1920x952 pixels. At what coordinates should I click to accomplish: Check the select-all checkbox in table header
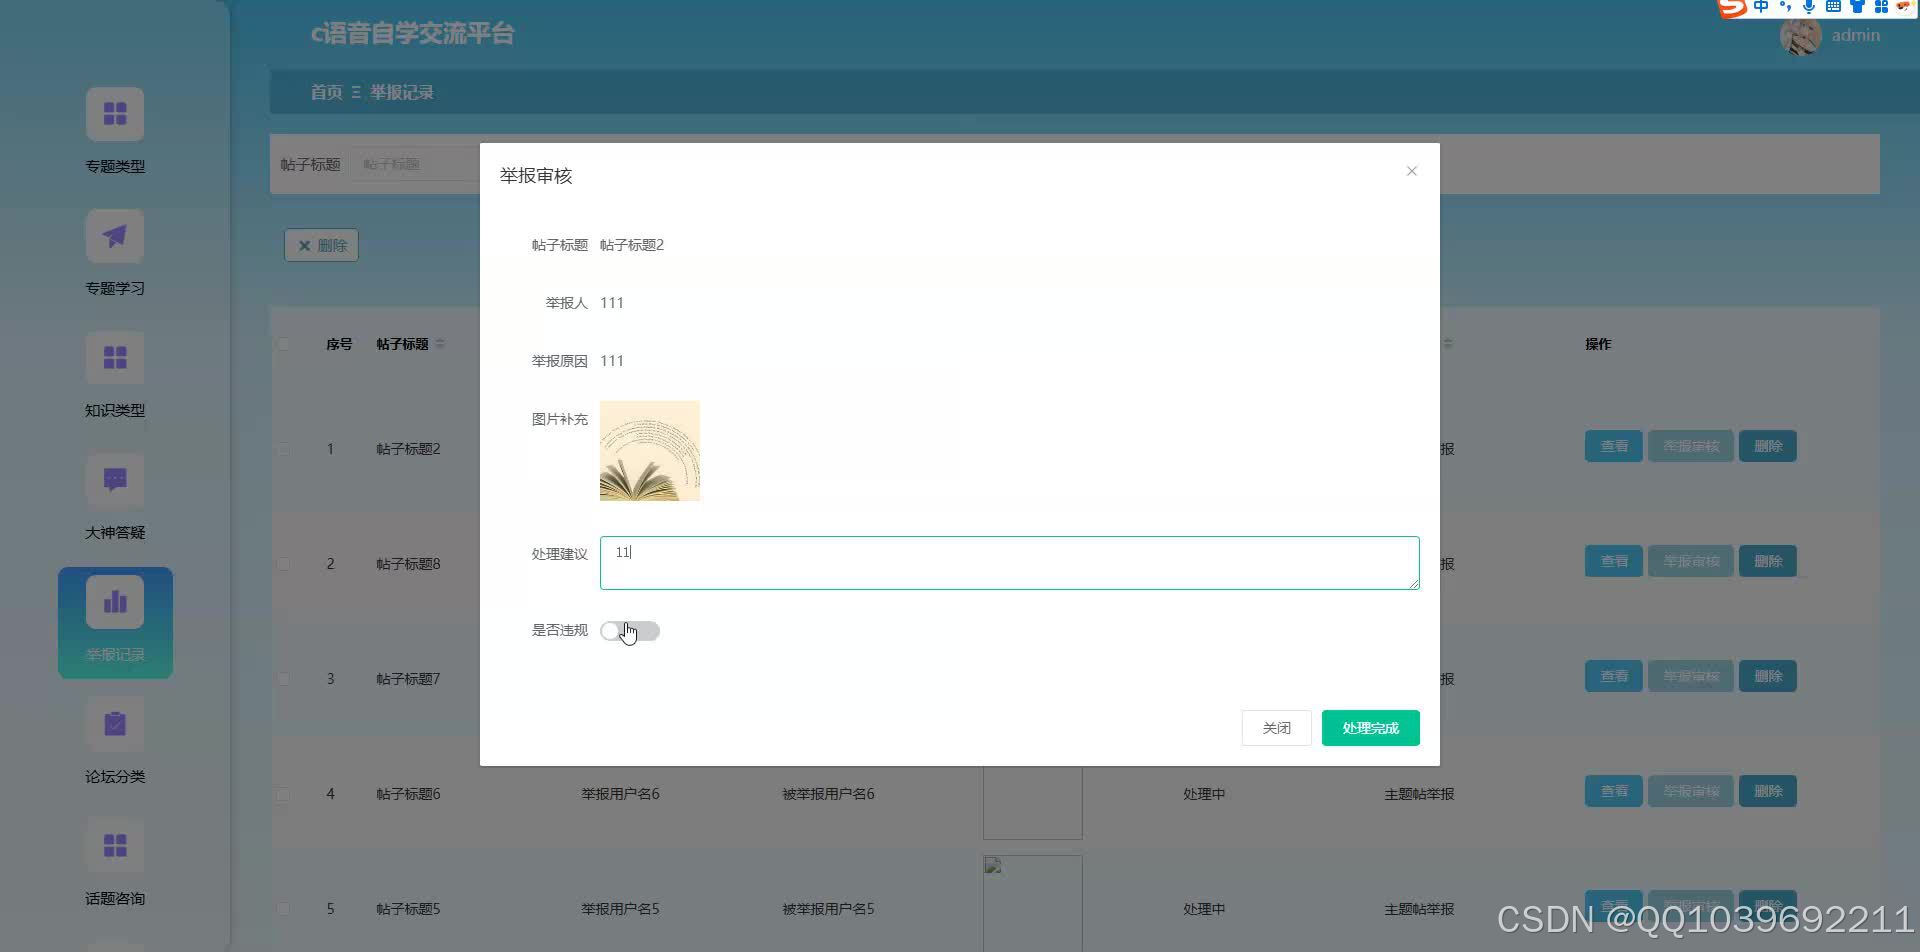(283, 343)
